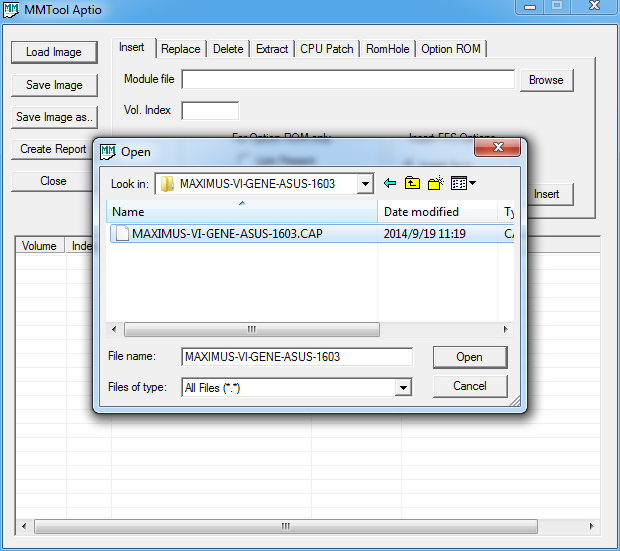Click Browse next to Module file

(x=546, y=80)
